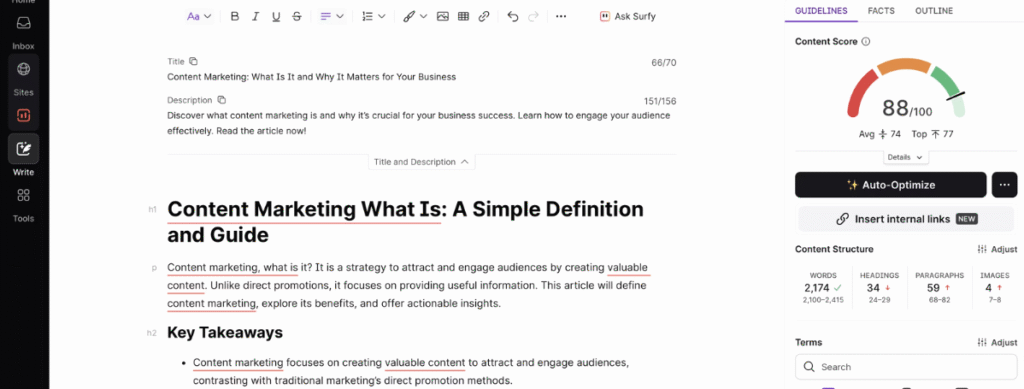The height and width of the screenshot is (389, 1024).
Task: Toggle italic formatting
Action: pos(255,16)
